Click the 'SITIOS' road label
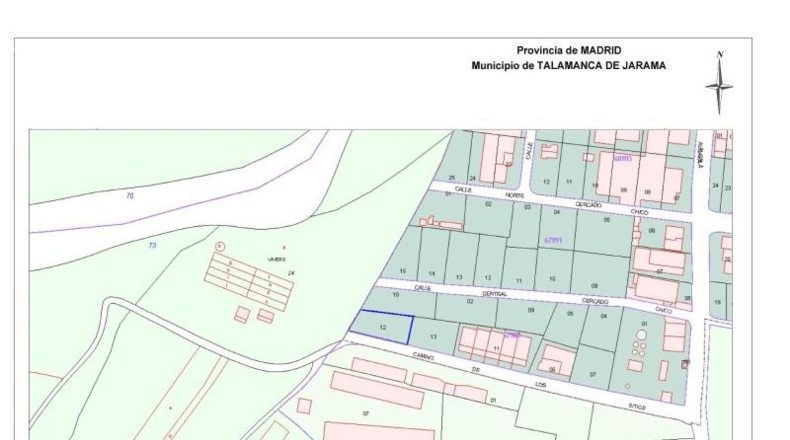This screenshot has height=440, width=790. (637, 406)
